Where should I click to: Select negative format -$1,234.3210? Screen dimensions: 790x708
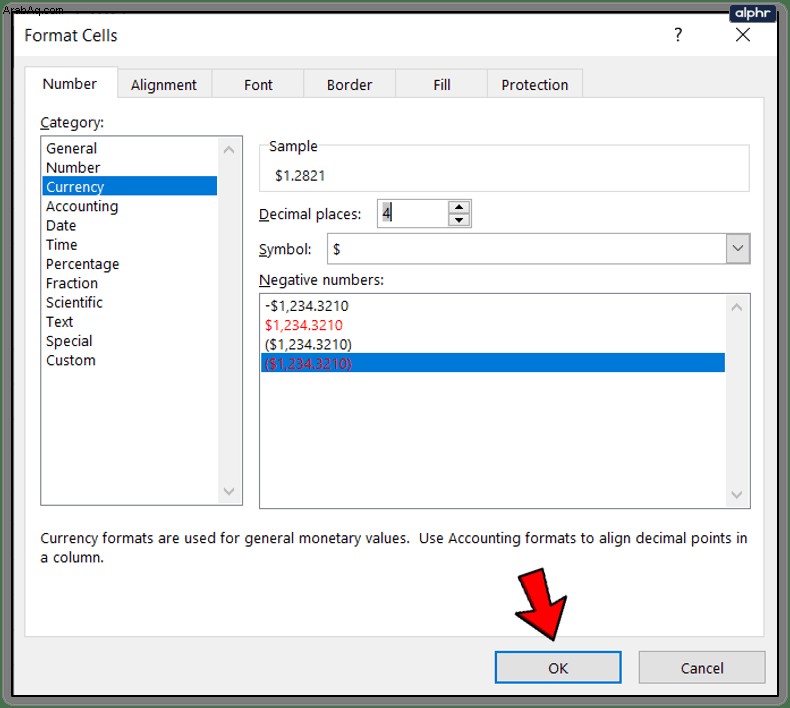pyautogui.click(x=493, y=306)
